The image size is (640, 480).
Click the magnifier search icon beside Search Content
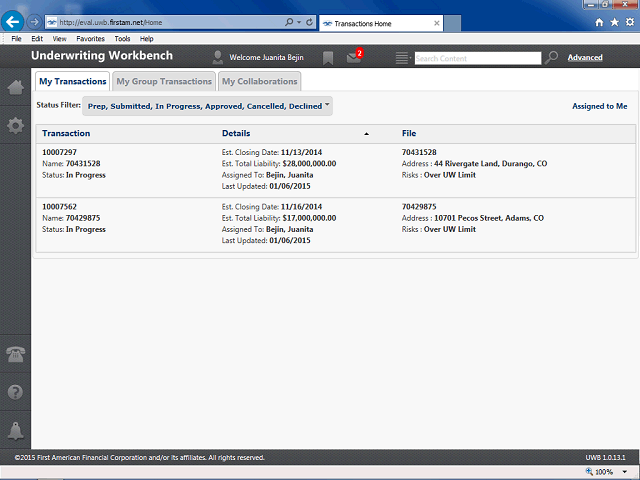coord(551,58)
